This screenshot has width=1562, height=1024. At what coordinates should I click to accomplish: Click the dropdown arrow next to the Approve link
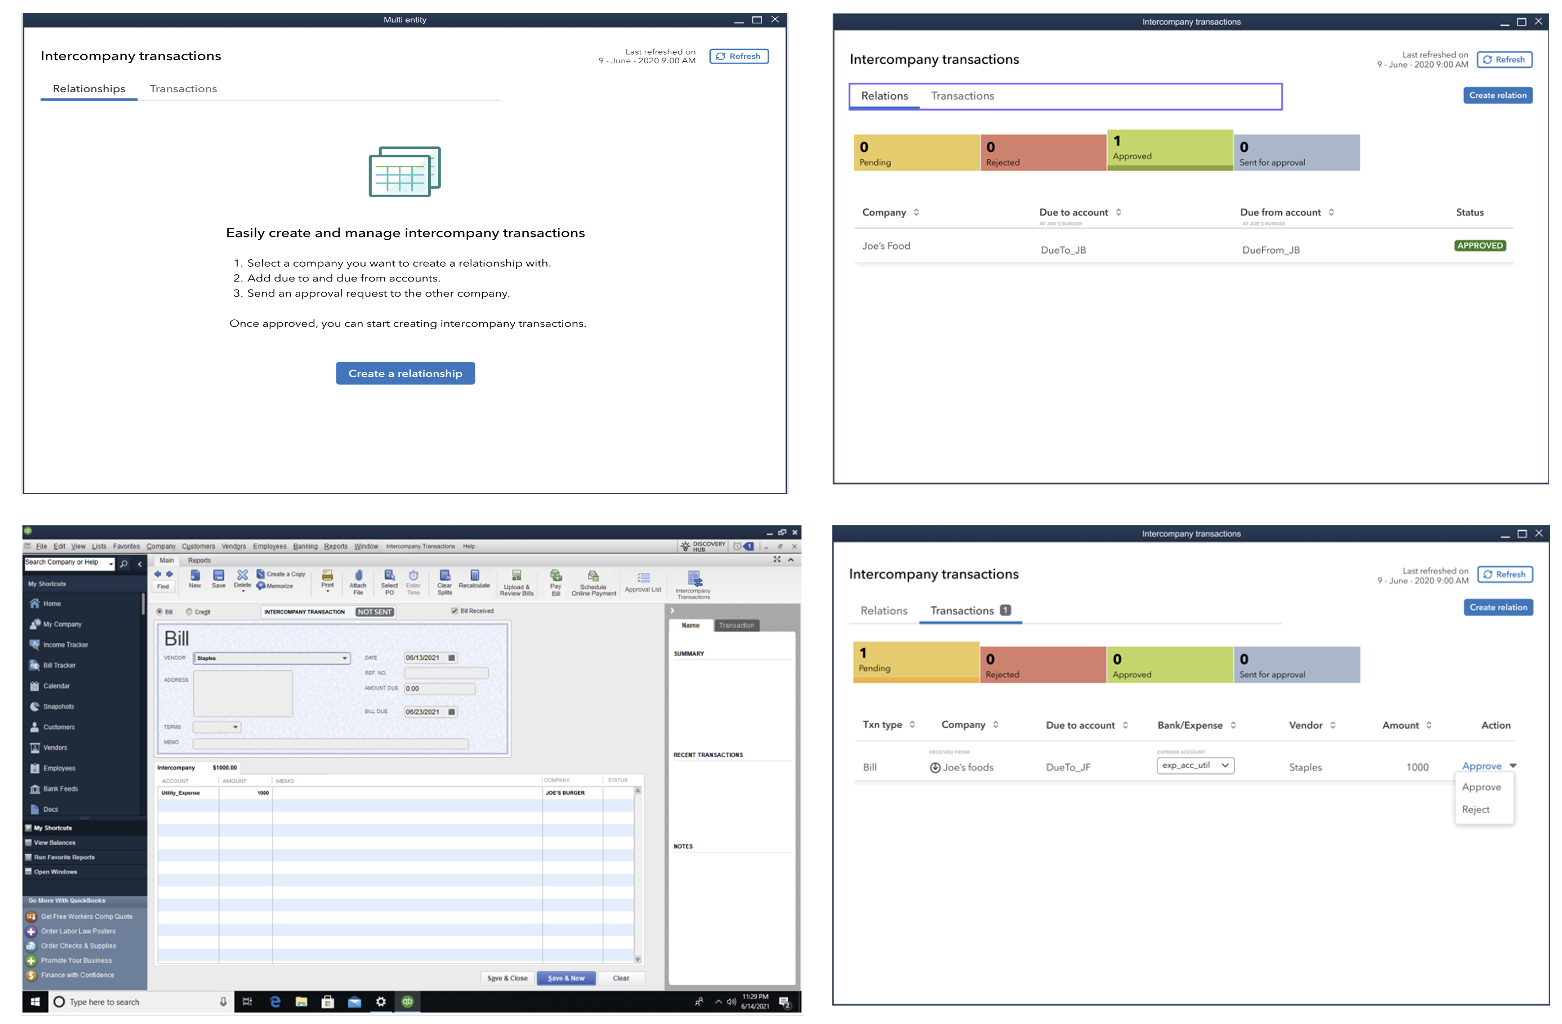(1513, 766)
